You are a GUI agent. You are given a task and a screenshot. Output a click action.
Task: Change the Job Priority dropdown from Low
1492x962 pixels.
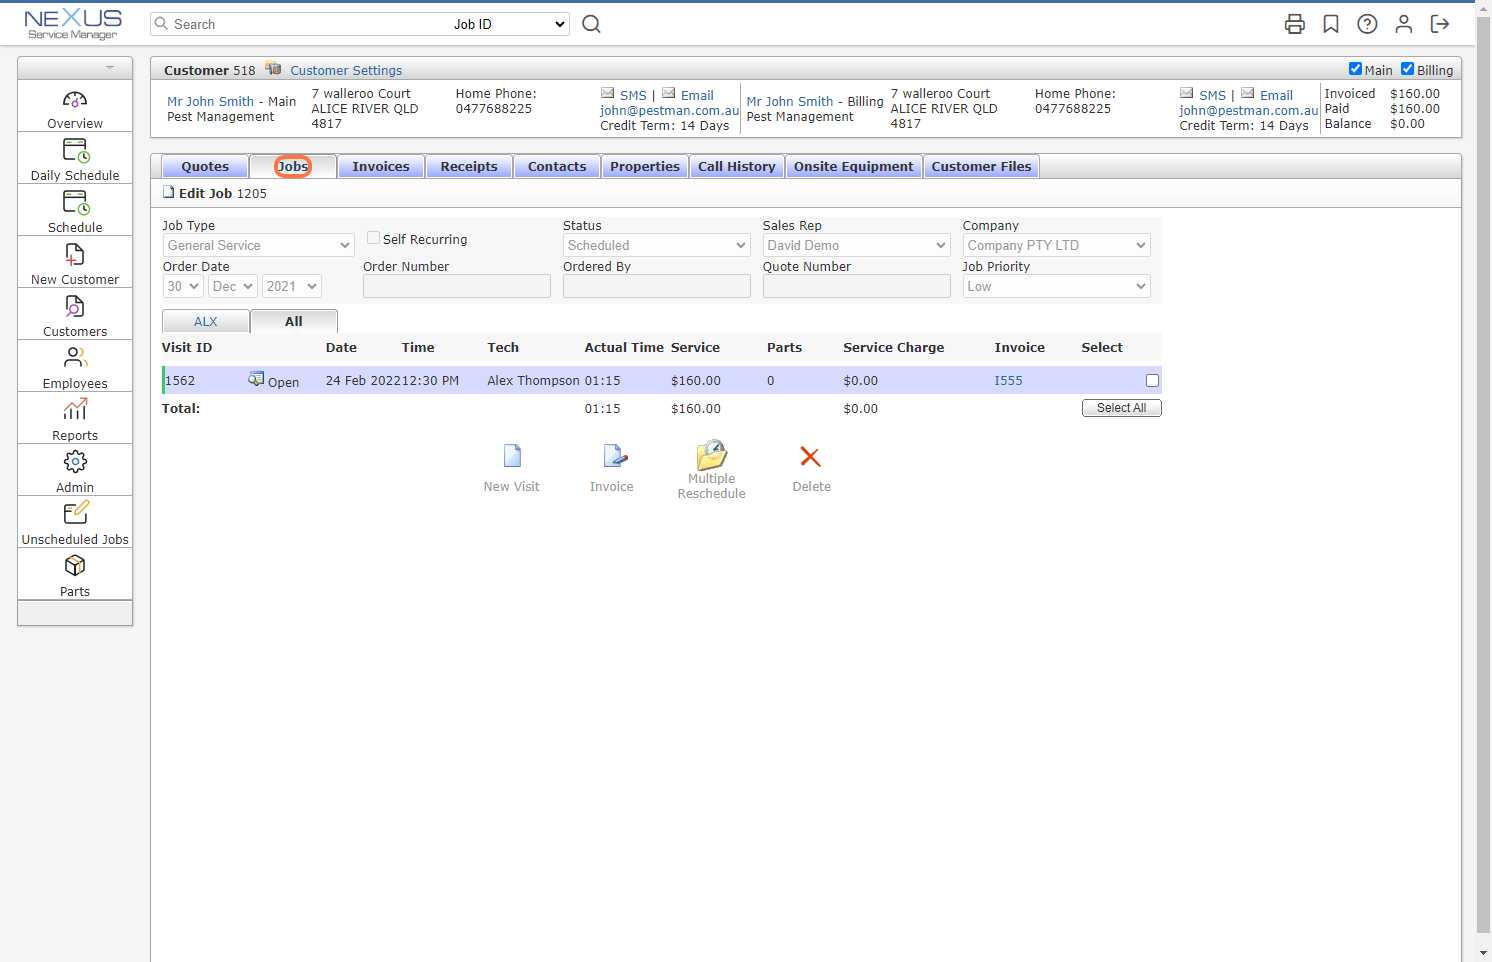(1056, 286)
